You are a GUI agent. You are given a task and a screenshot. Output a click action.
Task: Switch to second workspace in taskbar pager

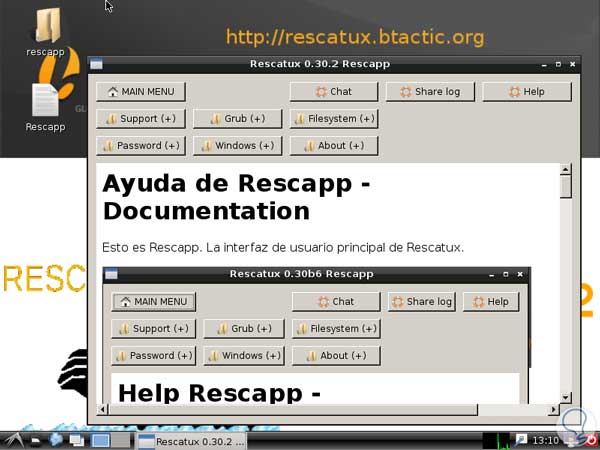pyautogui.click(x=121, y=441)
